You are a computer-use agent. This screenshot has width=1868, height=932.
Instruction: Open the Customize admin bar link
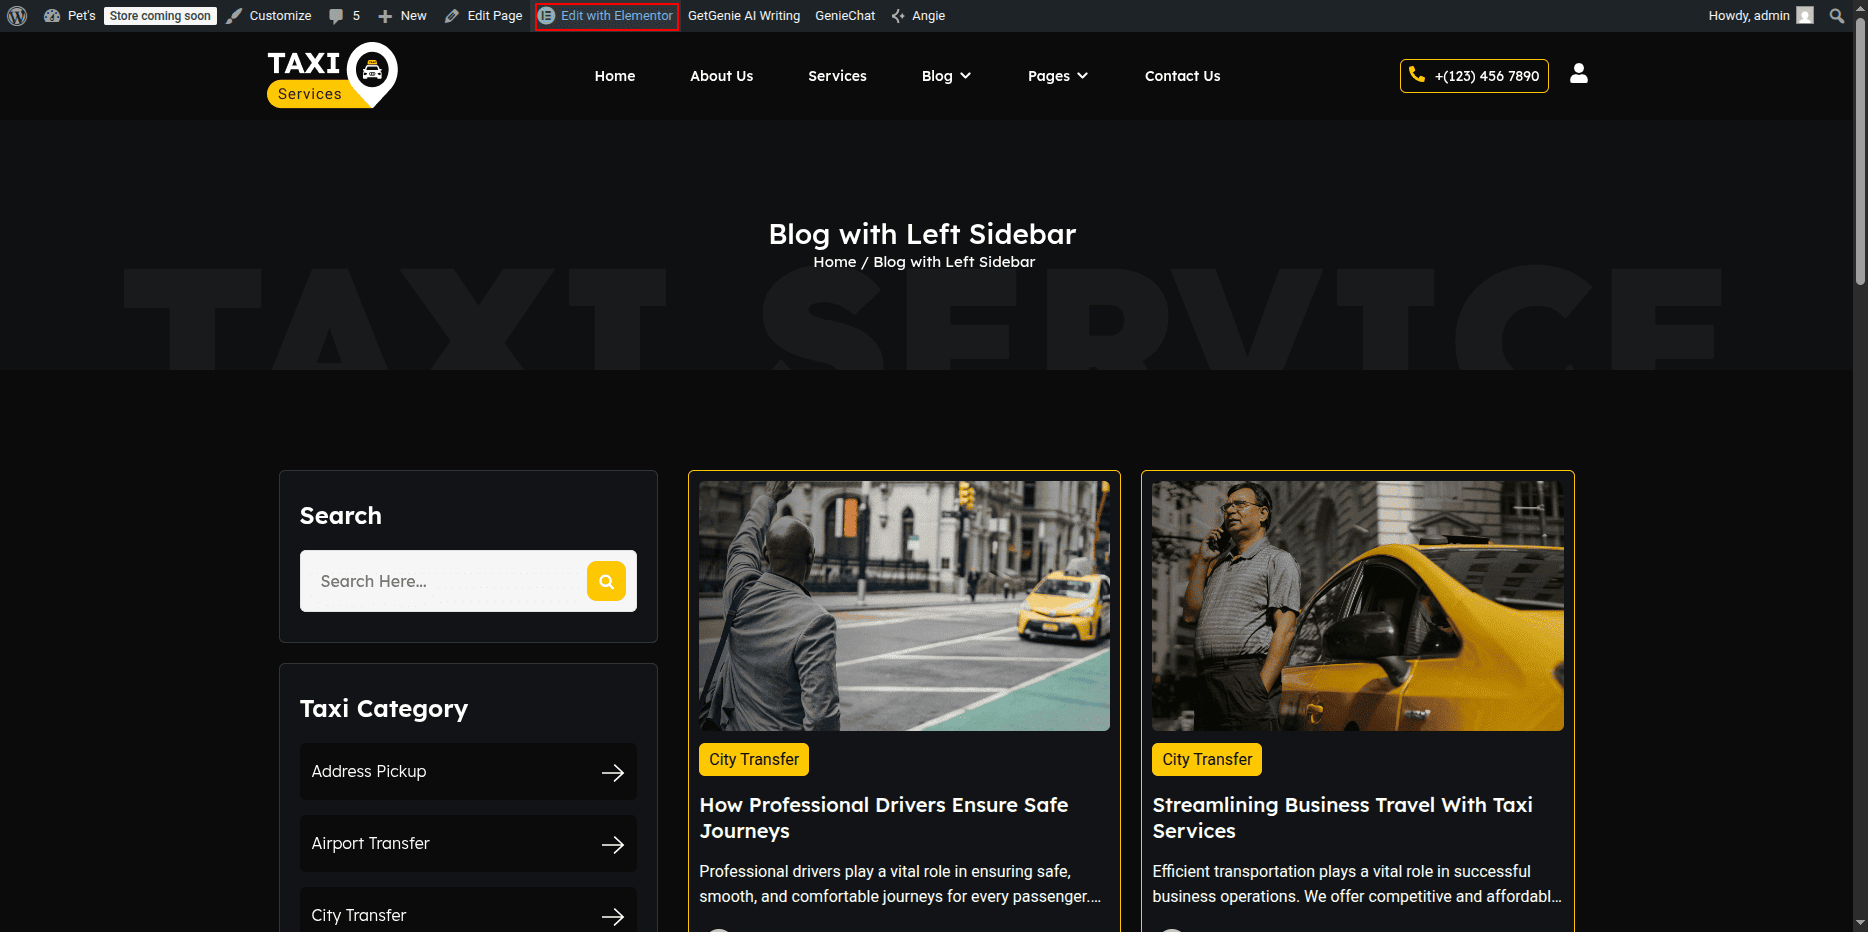click(269, 16)
